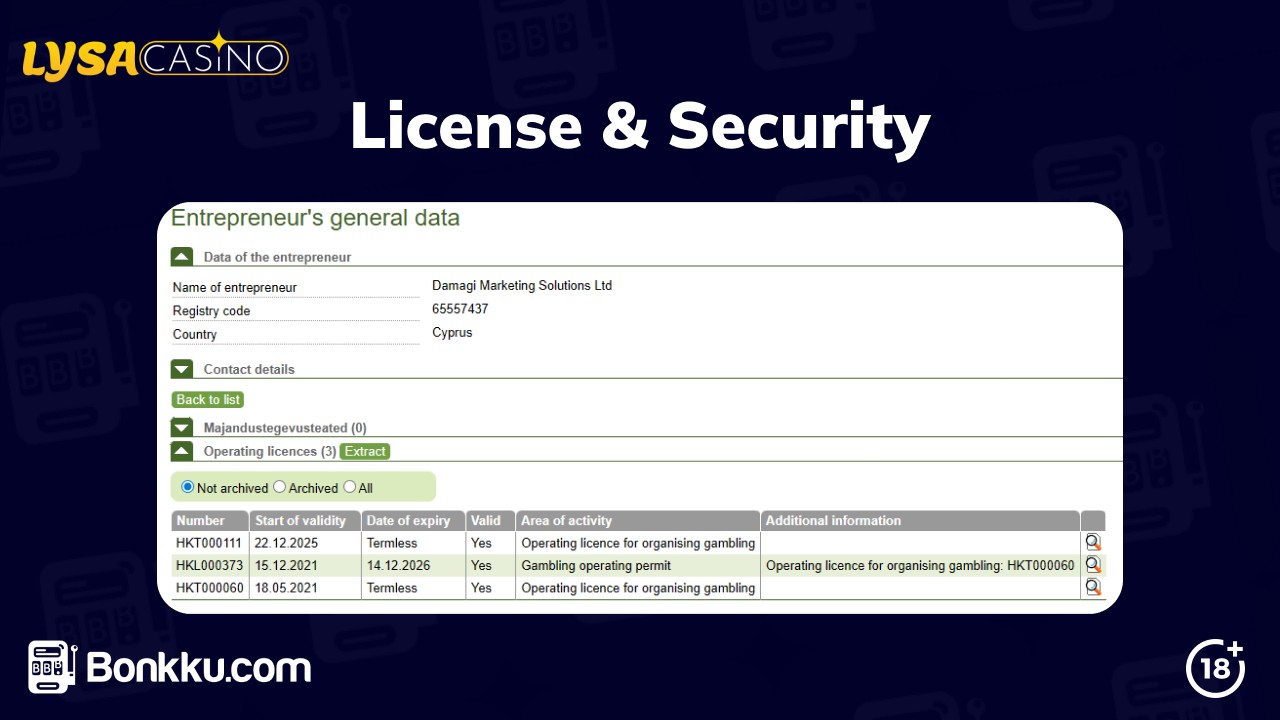Viewport: 1280px width, 720px height.
Task: Click the Entrepreneur's general data heading
Action: 315,219
